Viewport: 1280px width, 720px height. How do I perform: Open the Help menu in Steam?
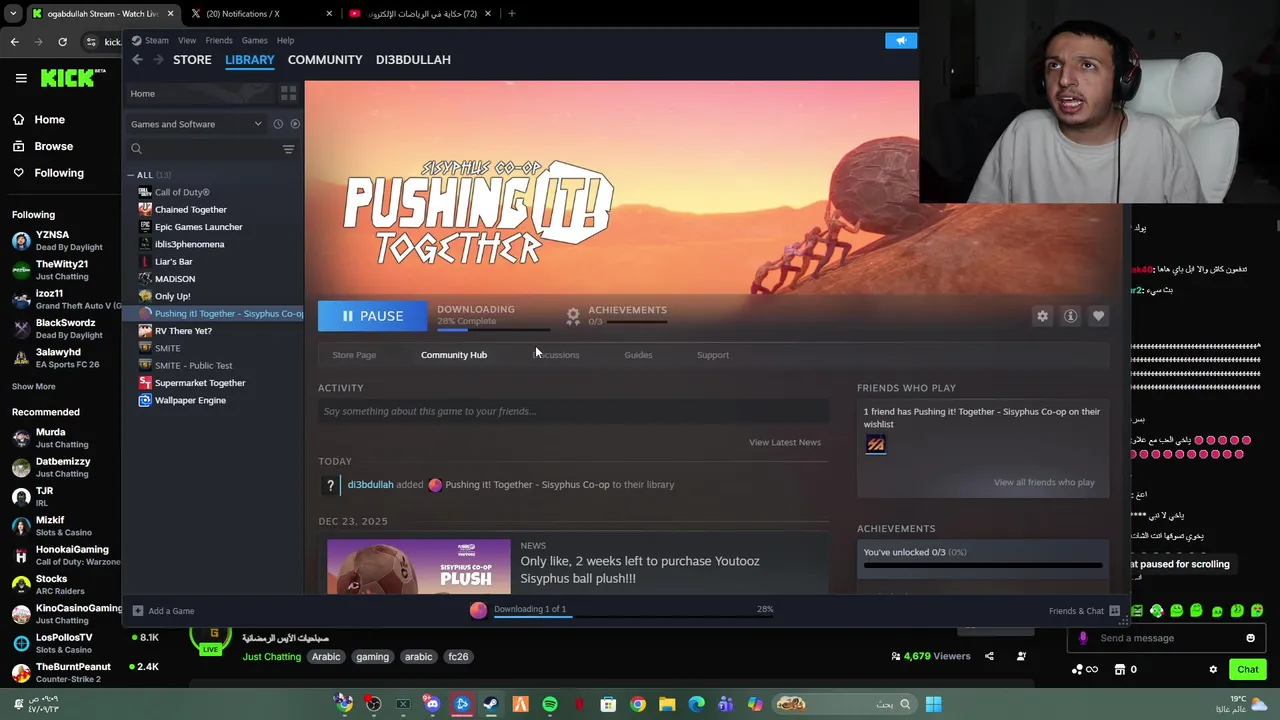(285, 40)
